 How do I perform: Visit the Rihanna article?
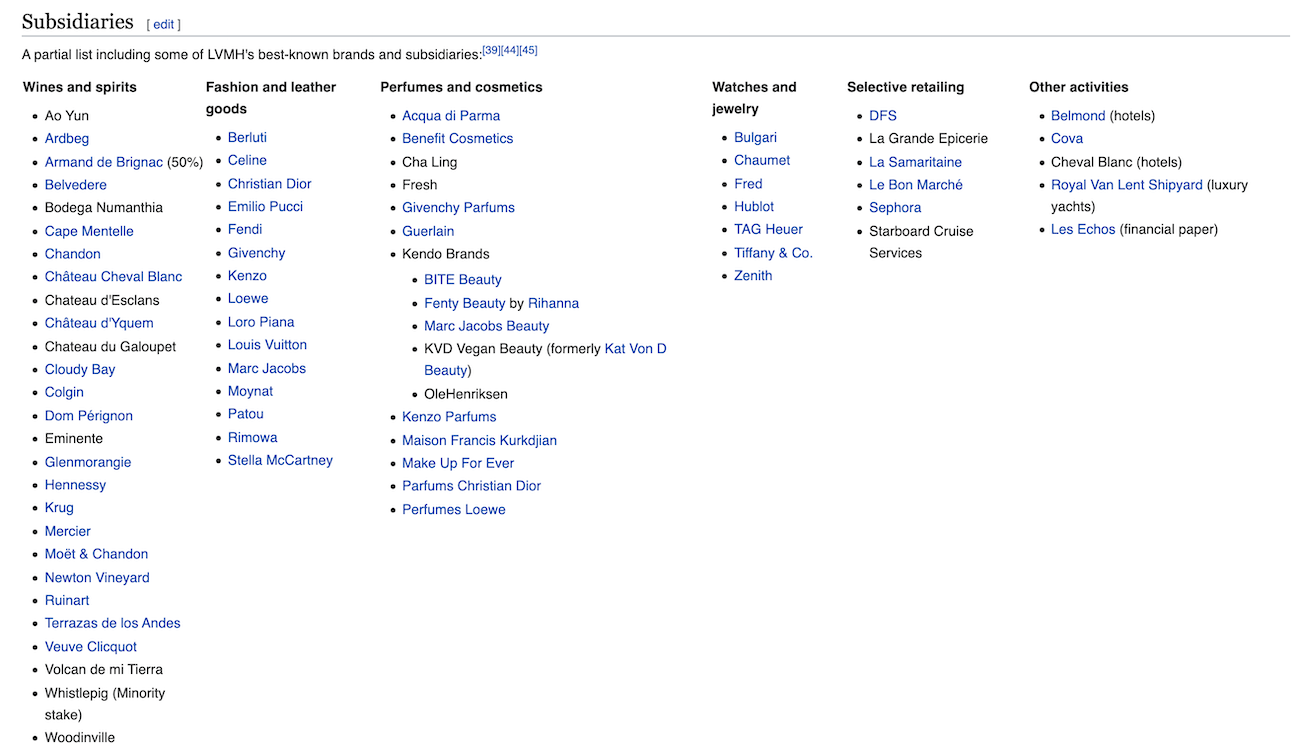pyautogui.click(x=554, y=303)
